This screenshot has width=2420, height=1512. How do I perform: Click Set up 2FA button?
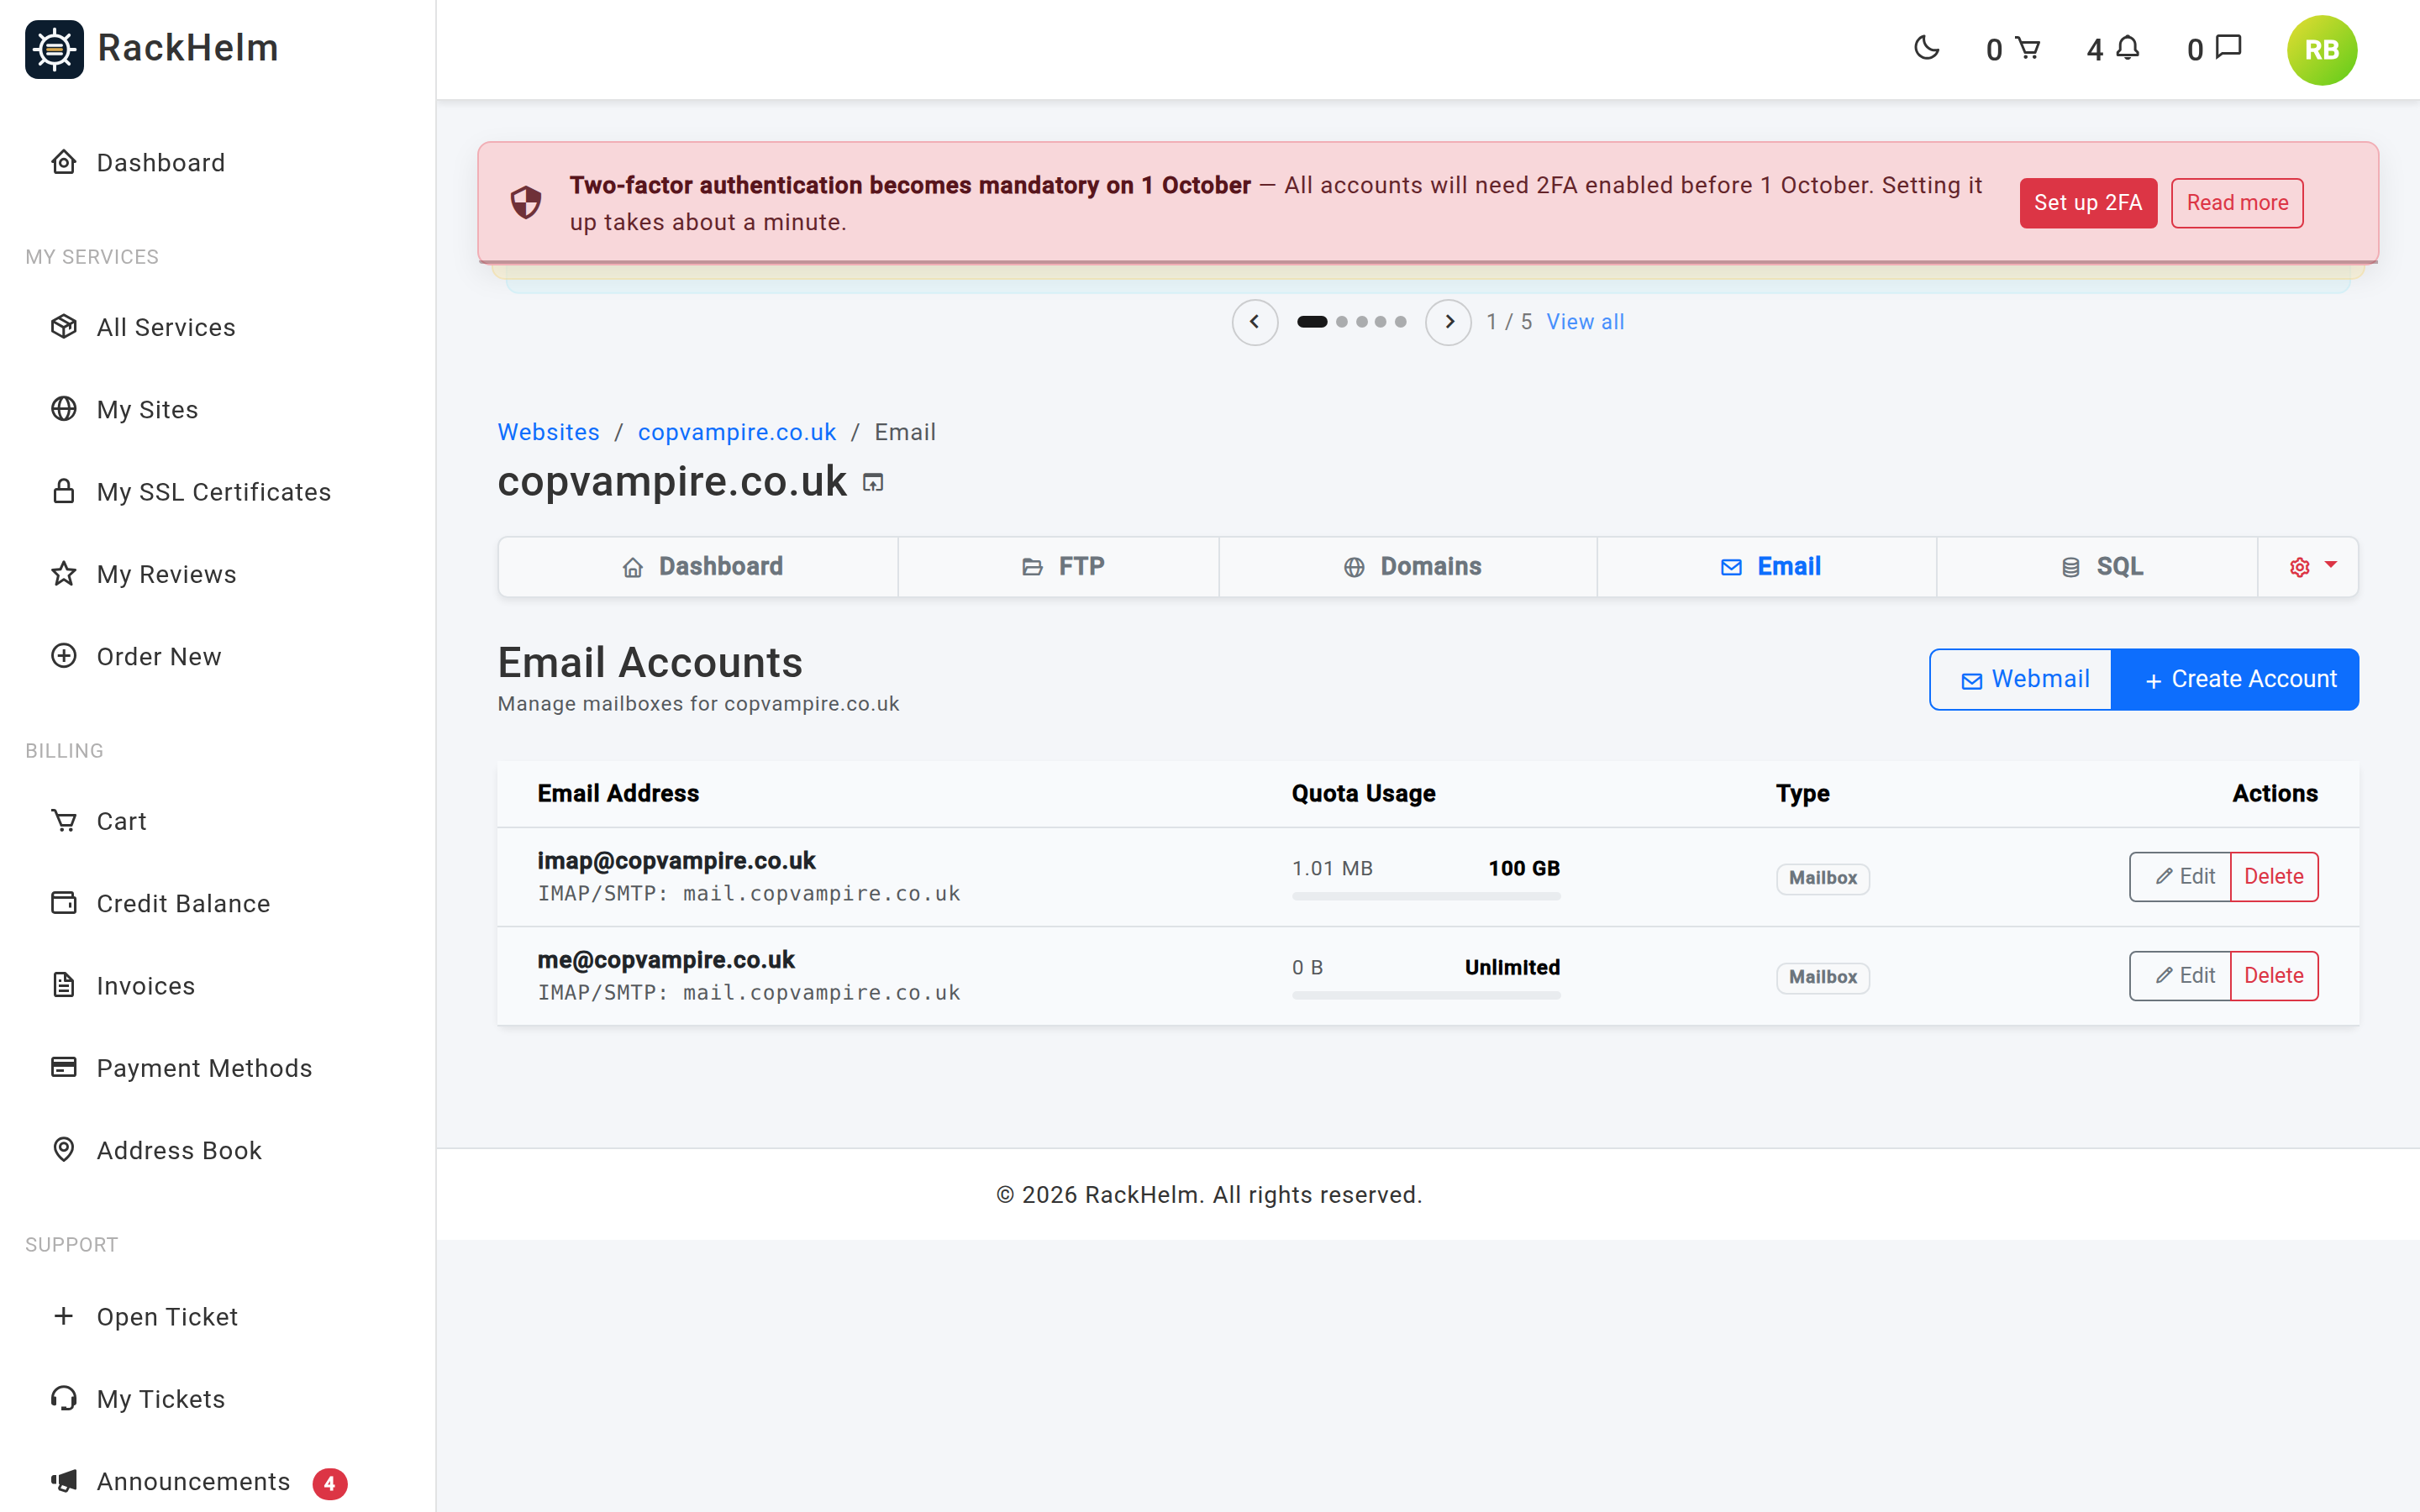point(2088,203)
